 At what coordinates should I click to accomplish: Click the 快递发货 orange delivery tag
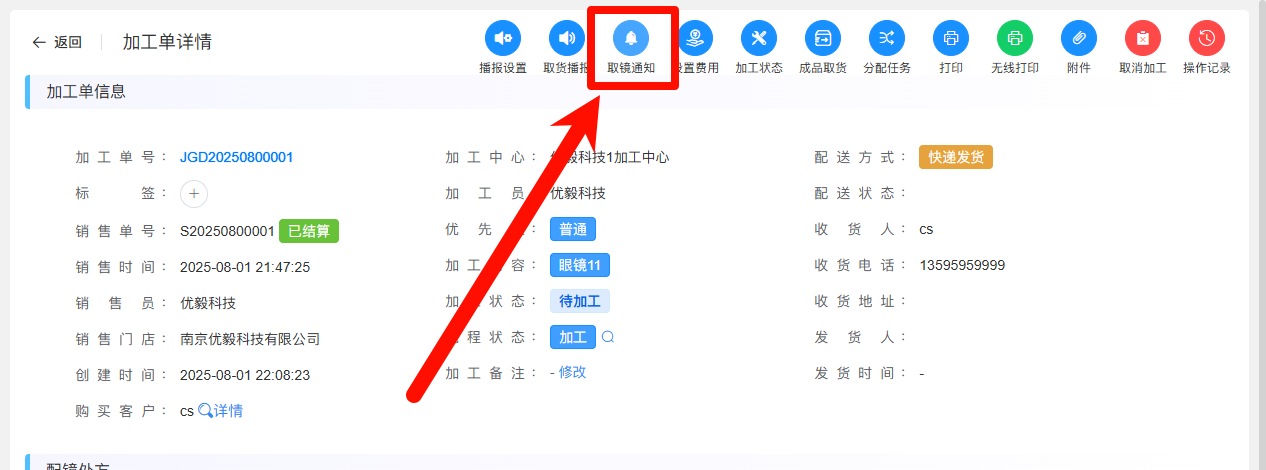coord(955,157)
